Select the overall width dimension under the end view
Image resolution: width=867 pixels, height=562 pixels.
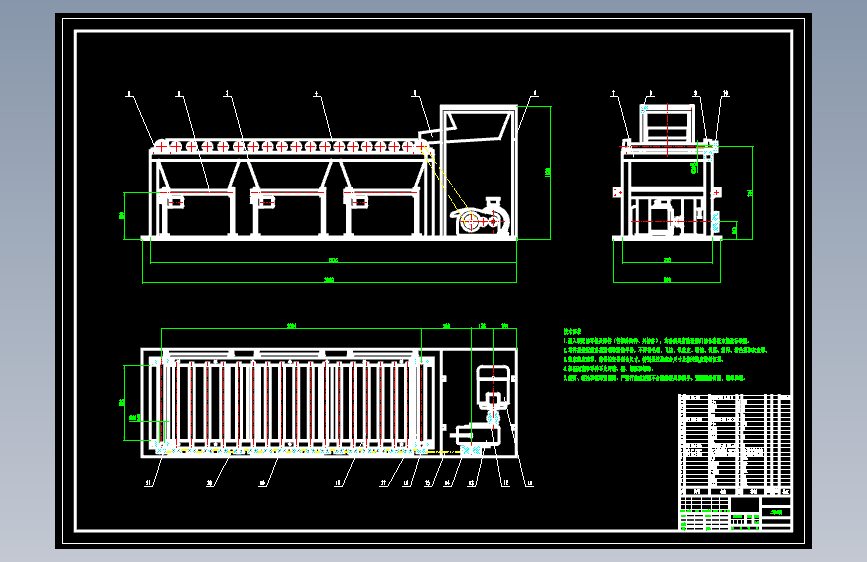[667, 280]
